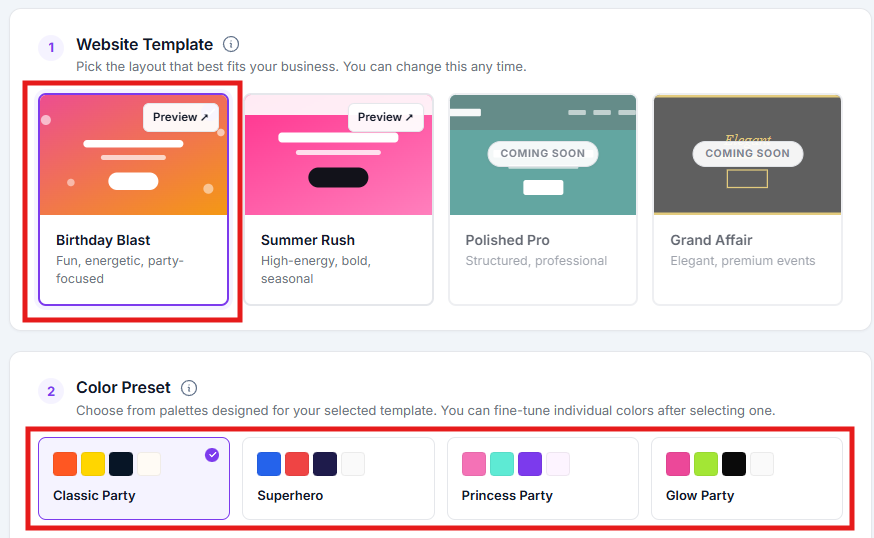This screenshot has height=538, width=874.
Task: Open Birthday Blast template preview
Action: pyautogui.click(x=181, y=117)
